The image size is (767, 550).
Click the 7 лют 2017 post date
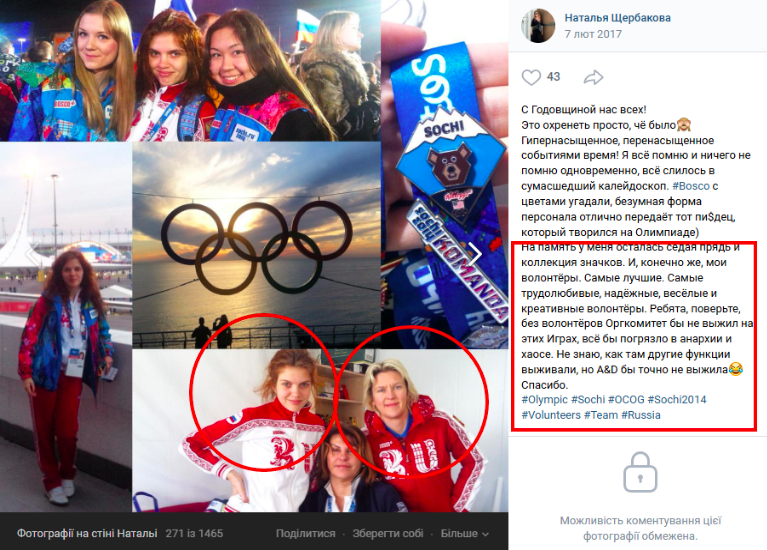[593, 34]
